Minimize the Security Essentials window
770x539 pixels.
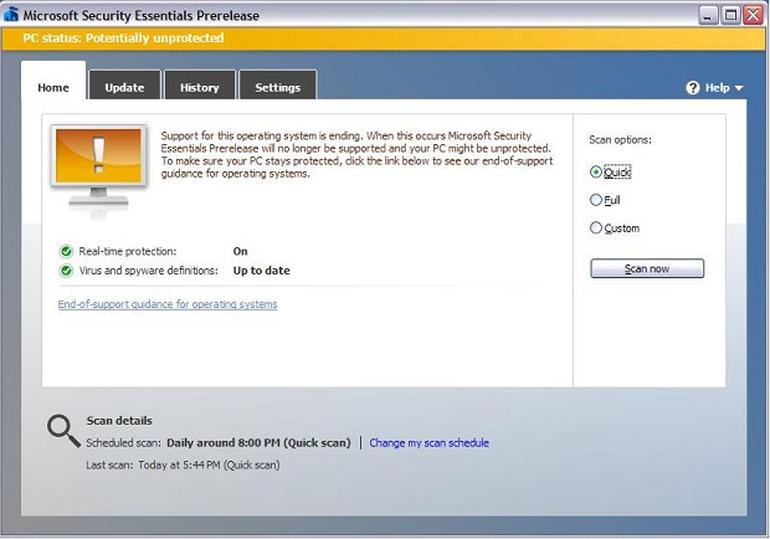click(708, 15)
